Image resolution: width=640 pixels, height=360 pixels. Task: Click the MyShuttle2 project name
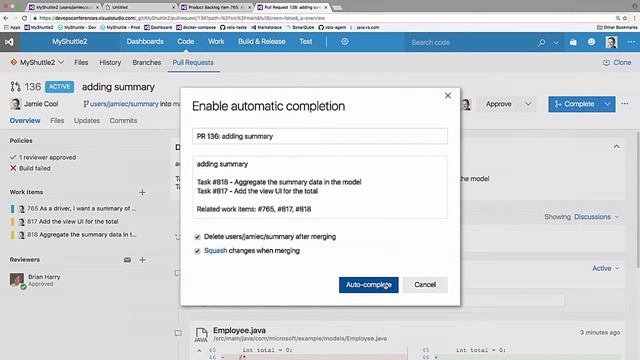(70, 42)
